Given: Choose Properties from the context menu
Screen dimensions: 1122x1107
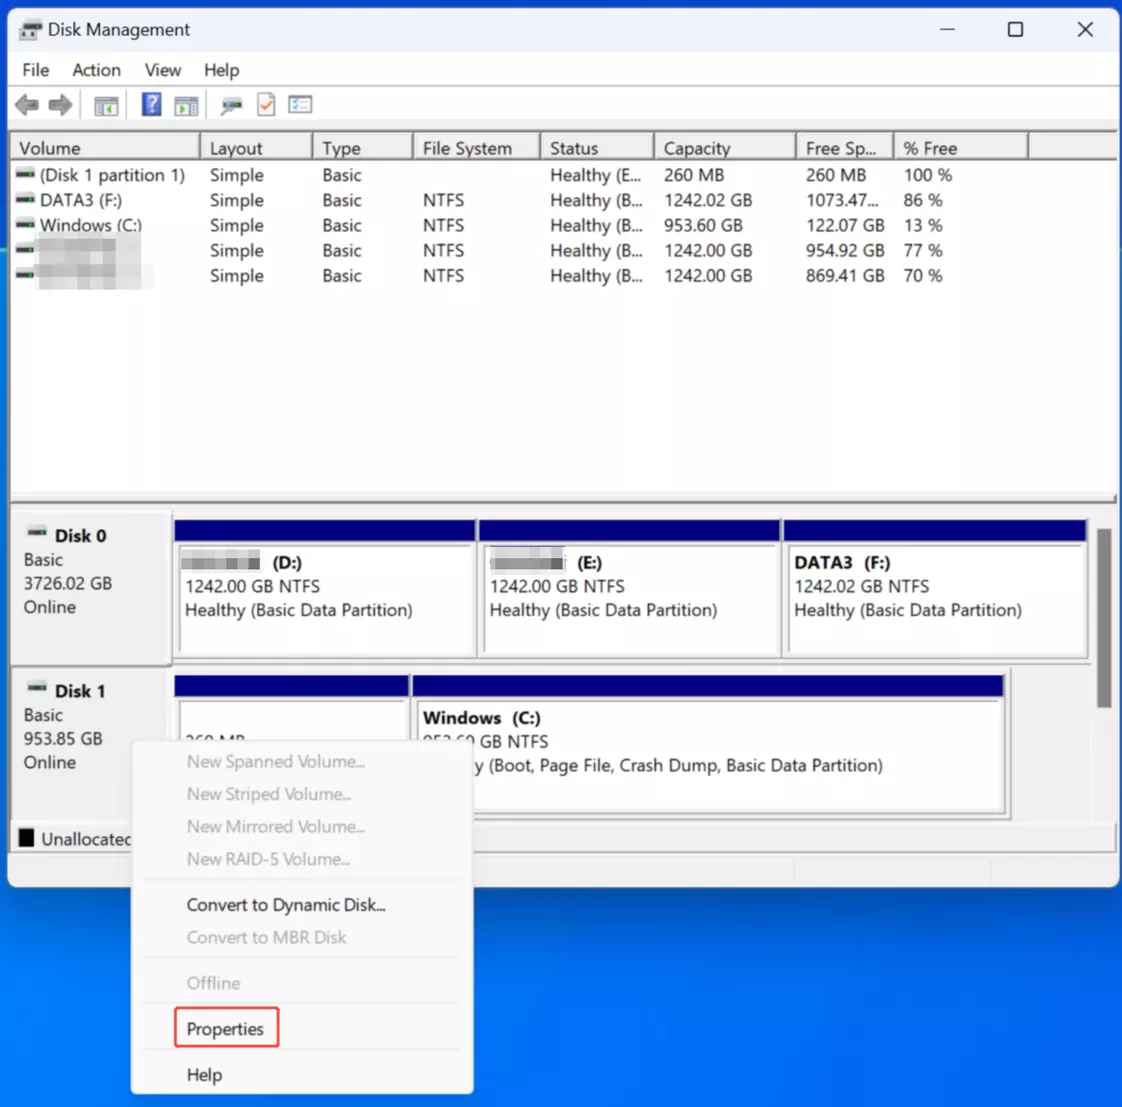Looking at the screenshot, I should coord(226,1029).
